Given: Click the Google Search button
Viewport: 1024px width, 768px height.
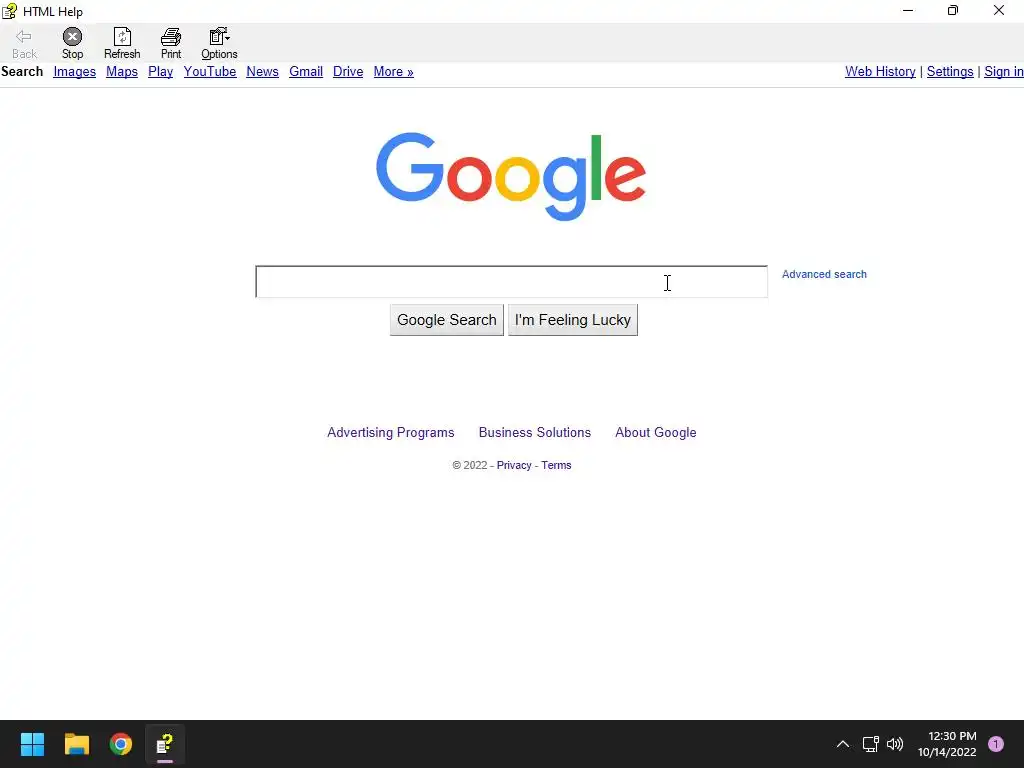Looking at the screenshot, I should (447, 320).
